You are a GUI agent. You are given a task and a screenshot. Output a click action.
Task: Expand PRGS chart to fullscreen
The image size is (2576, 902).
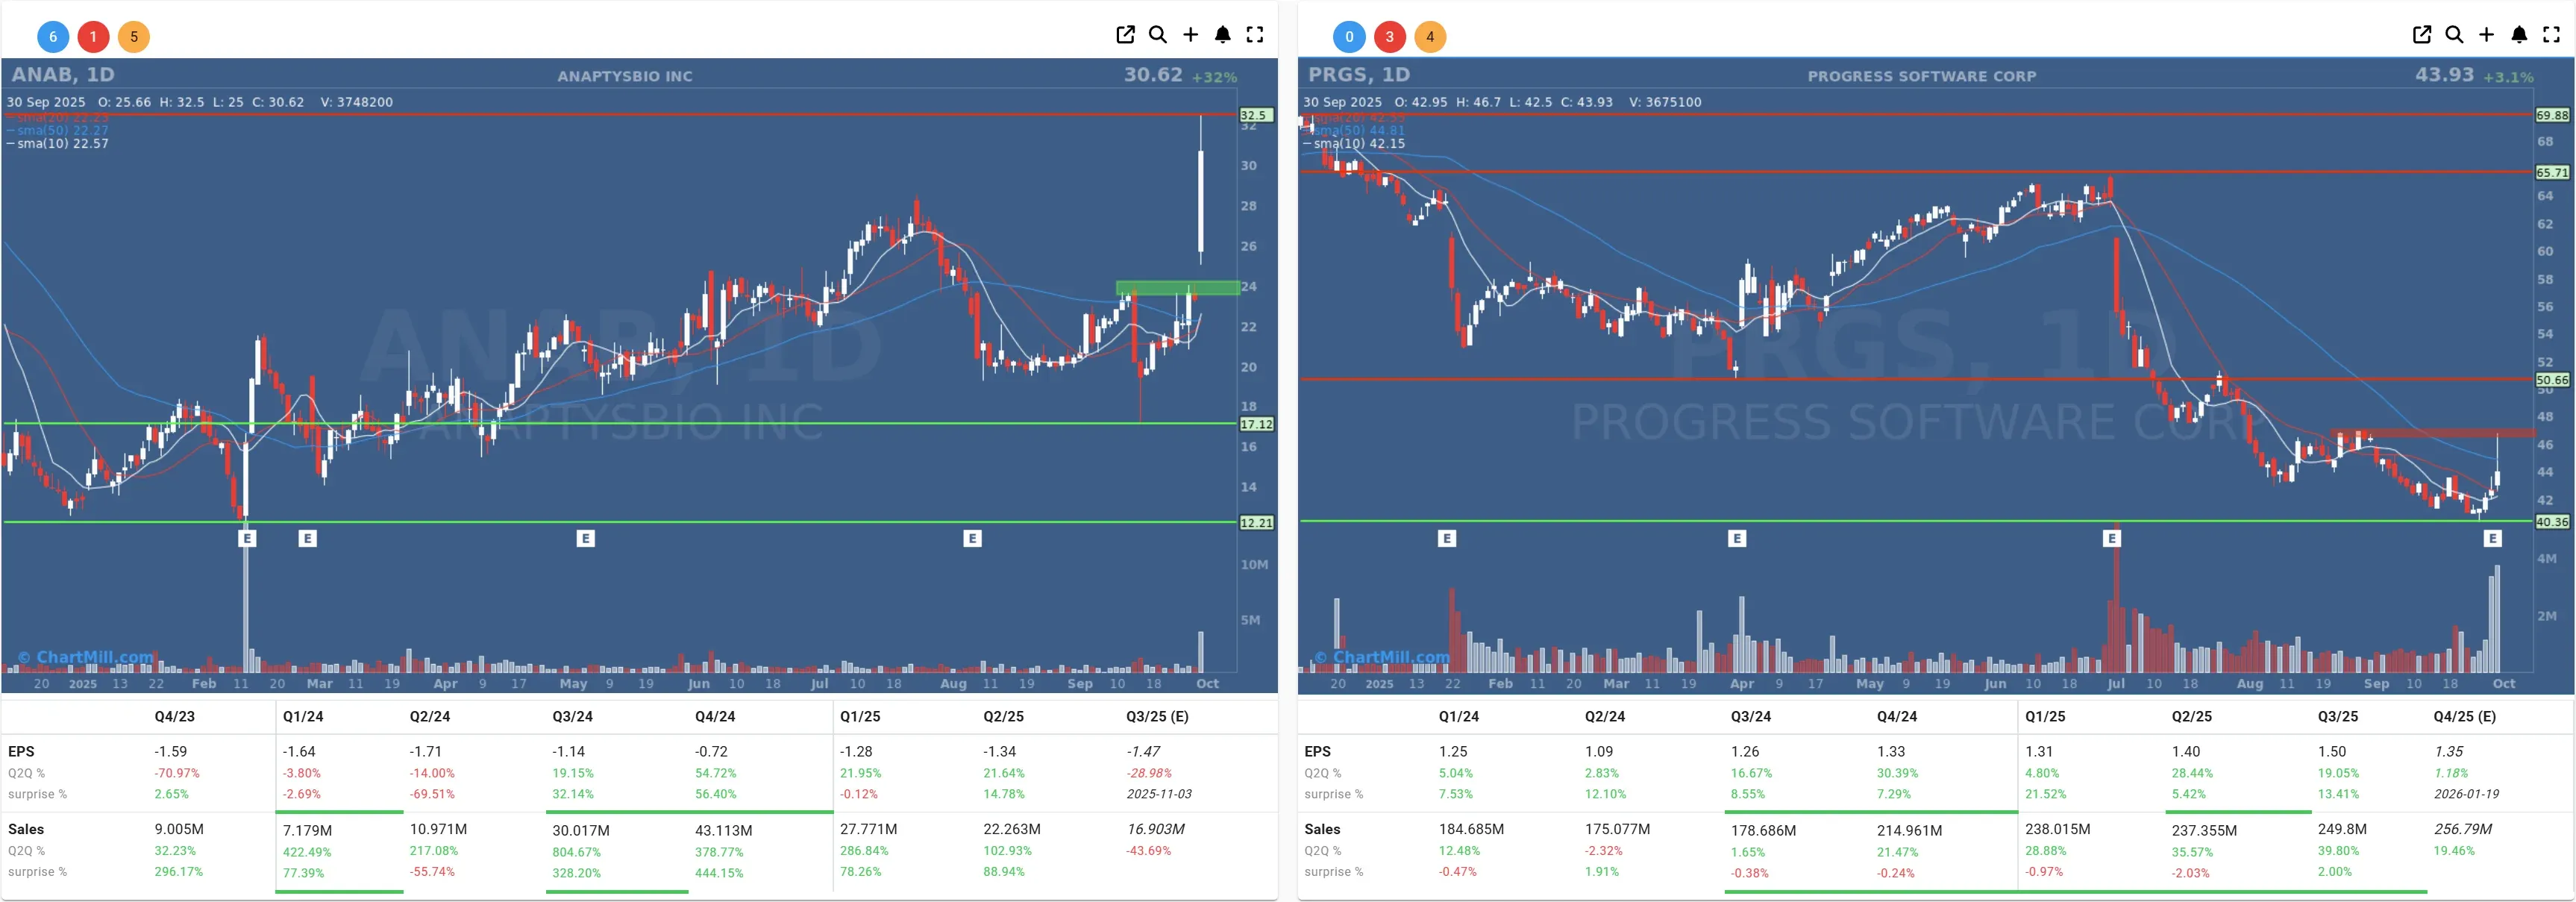click(2551, 35)
